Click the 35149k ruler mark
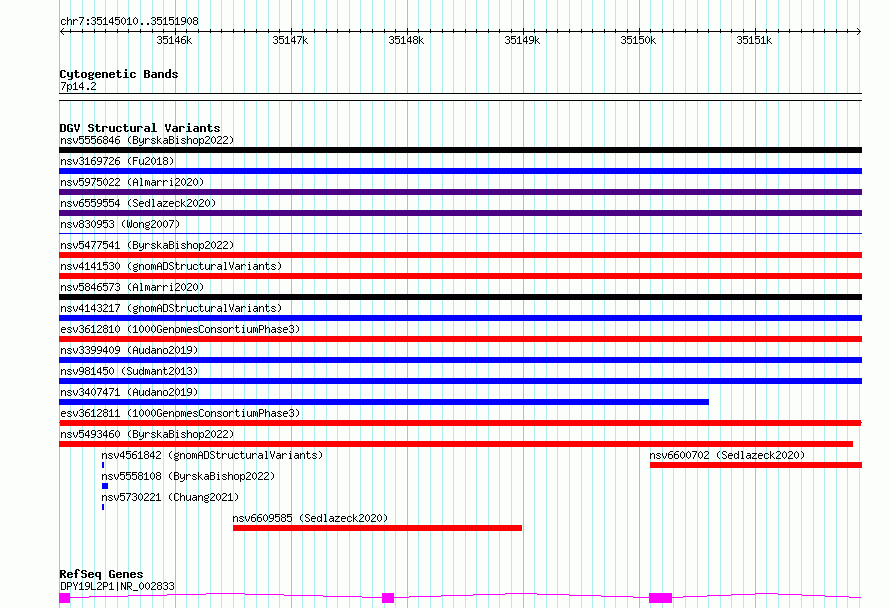The width and height of the screenshot is (890, 608). coord(522,40)
